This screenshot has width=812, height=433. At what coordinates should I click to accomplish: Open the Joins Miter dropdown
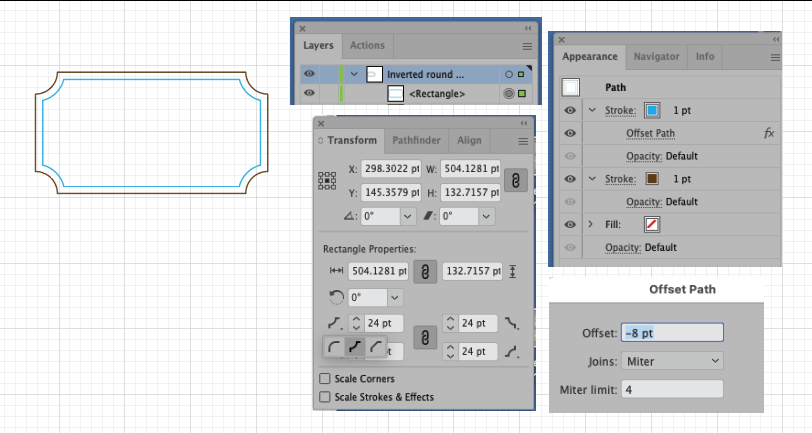pyautogui.click(x=672, y=361)
